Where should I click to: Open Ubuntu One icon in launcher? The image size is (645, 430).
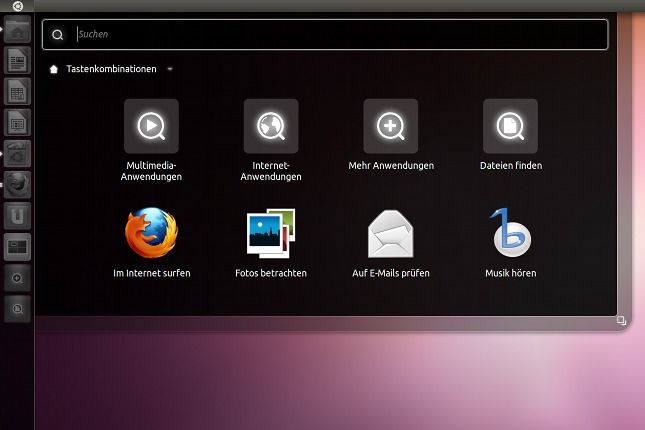coord(17,216)
